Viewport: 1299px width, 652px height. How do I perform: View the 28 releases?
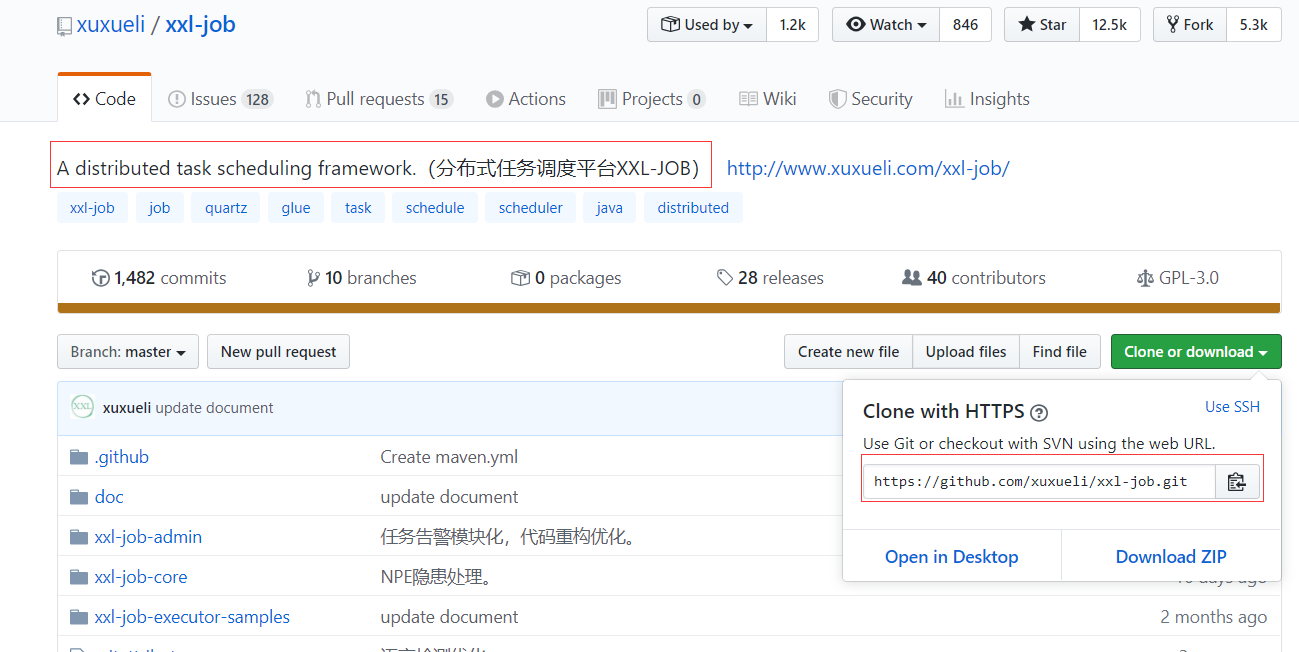coord(770,278)
